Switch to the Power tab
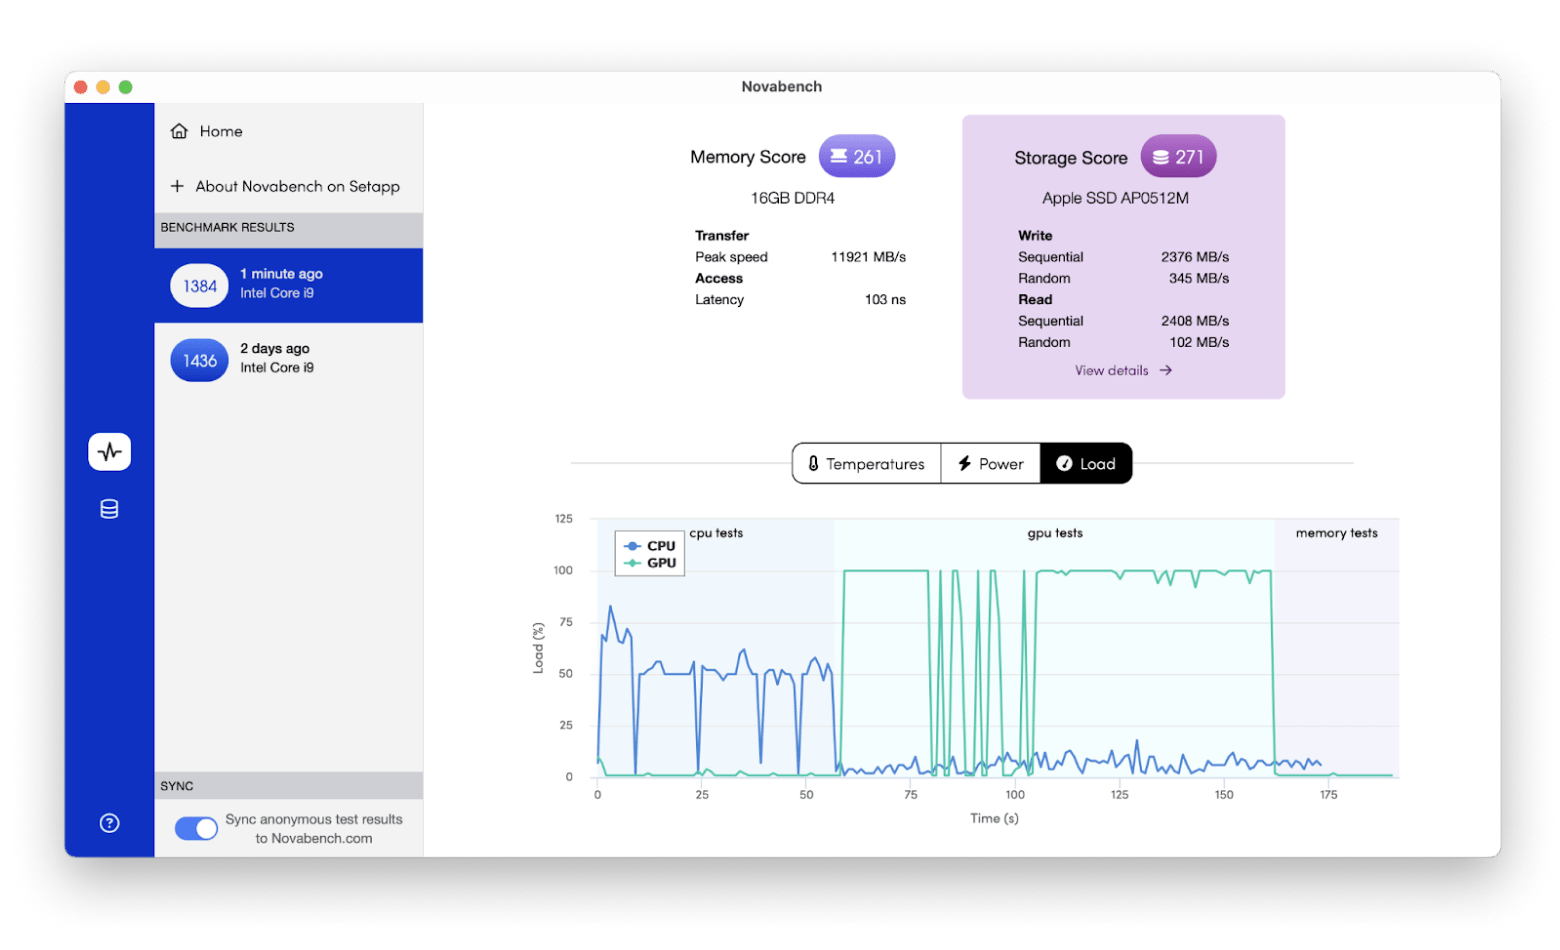This screenshot has width=1560, height=950. tap(990, 463)
